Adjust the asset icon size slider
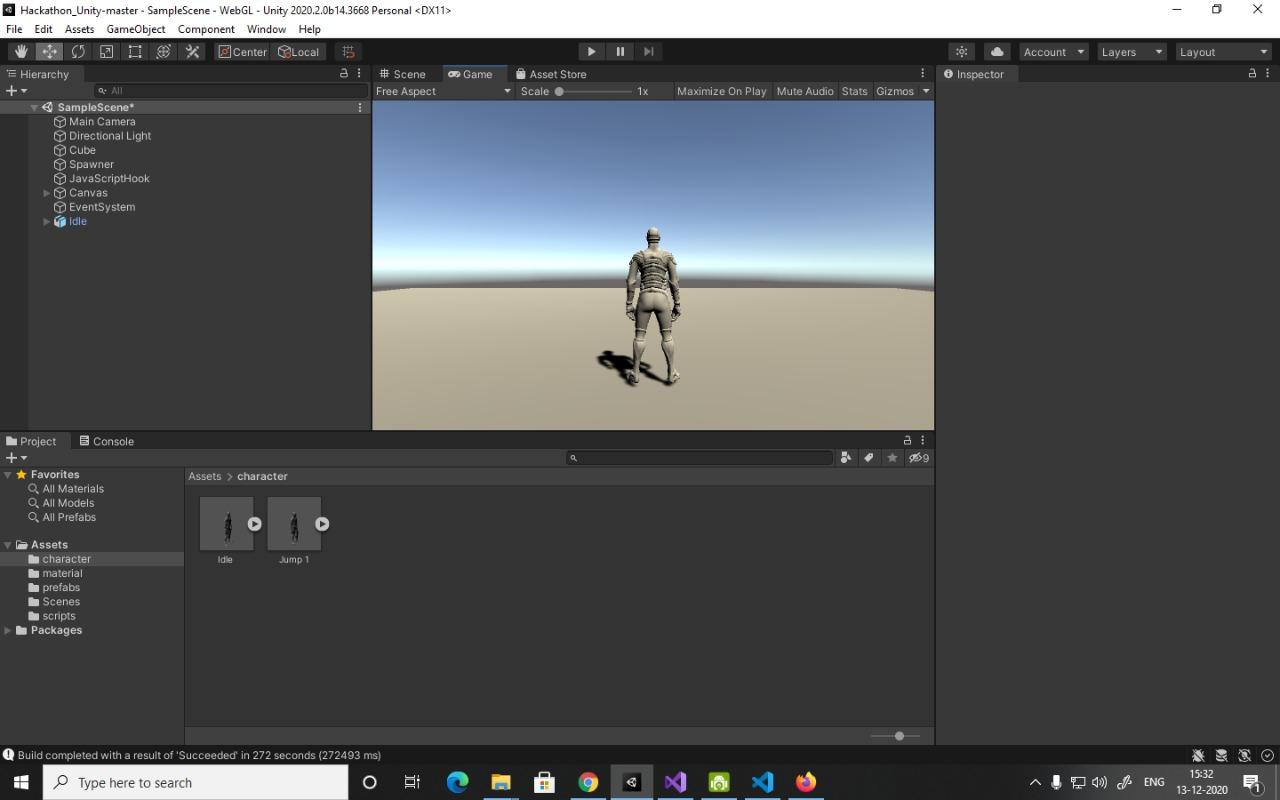 pyautogui.click(x=894, y=736)
